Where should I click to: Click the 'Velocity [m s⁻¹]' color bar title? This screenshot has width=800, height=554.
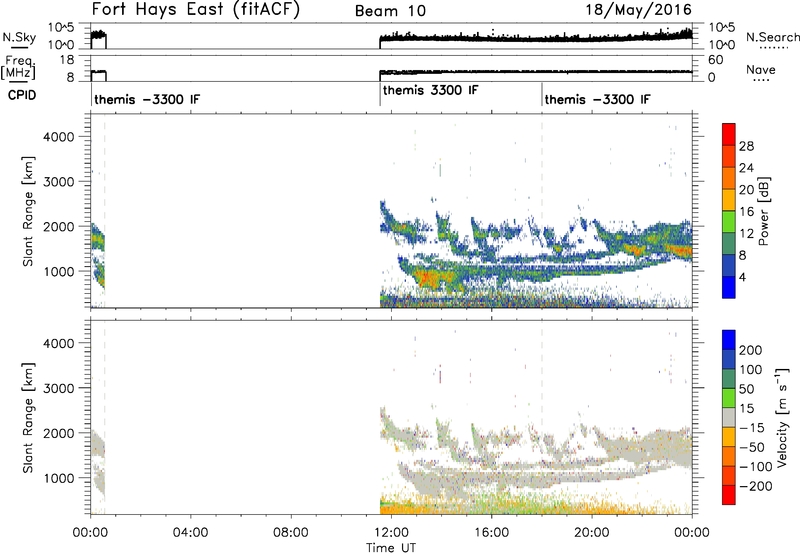coord(782,417)
